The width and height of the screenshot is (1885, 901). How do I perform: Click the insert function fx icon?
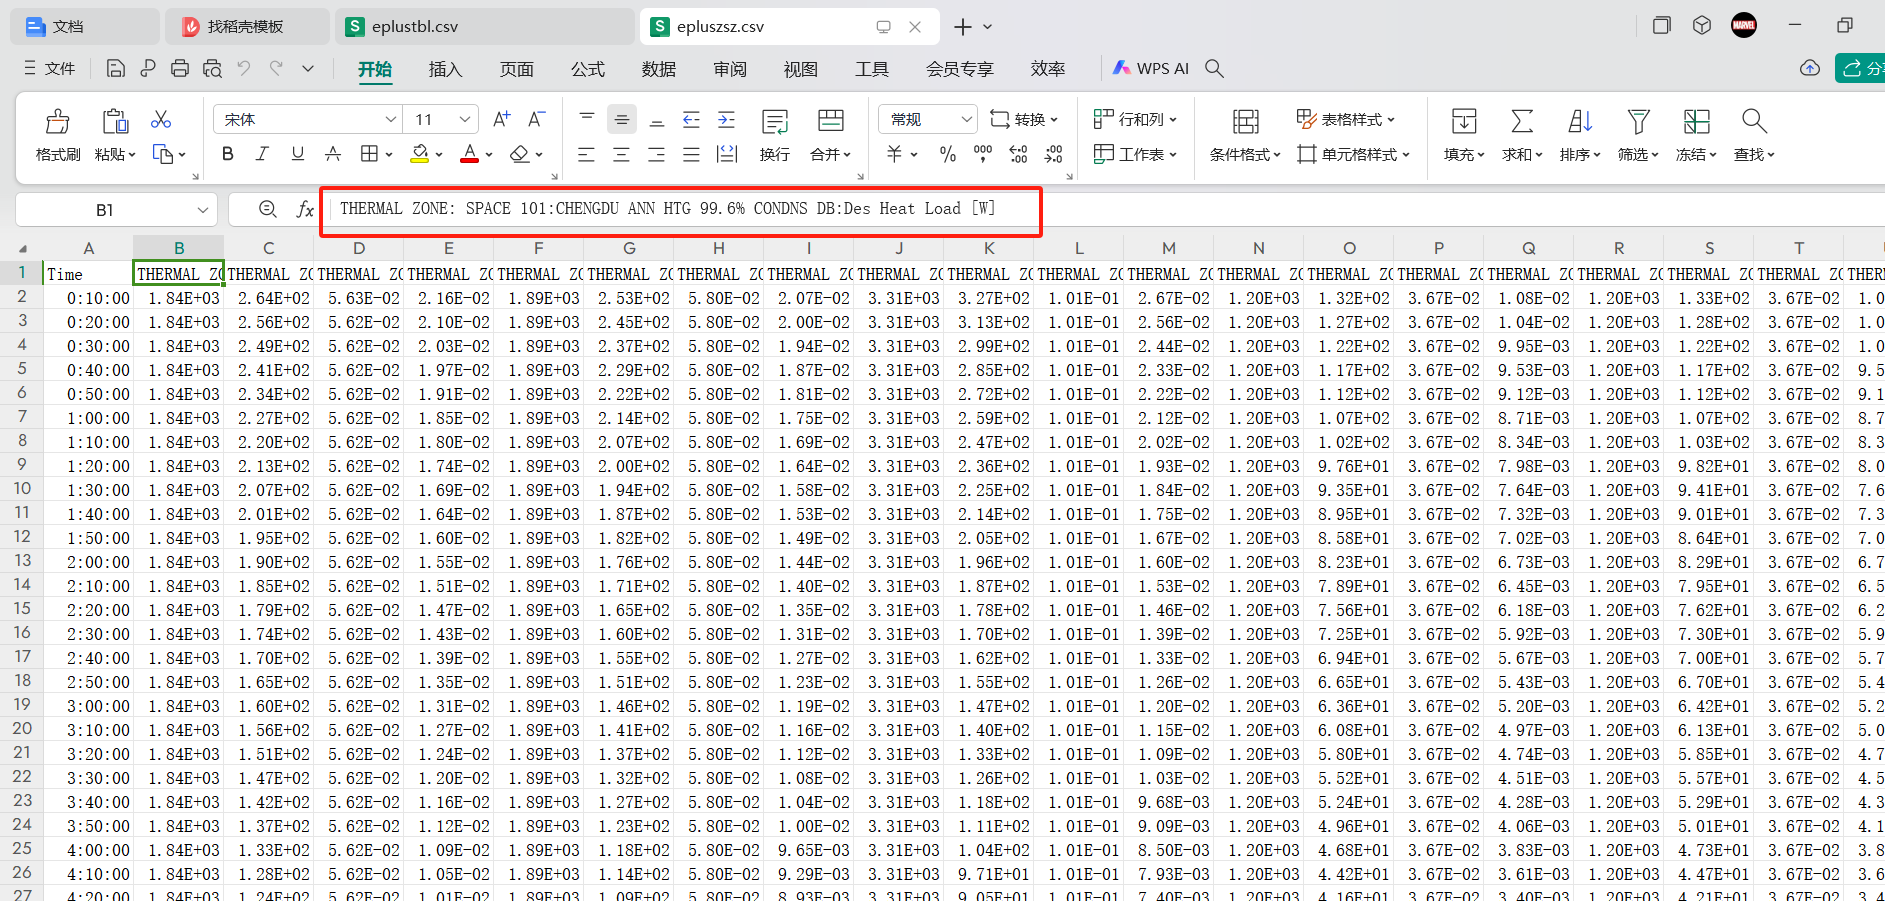[305, 209]
